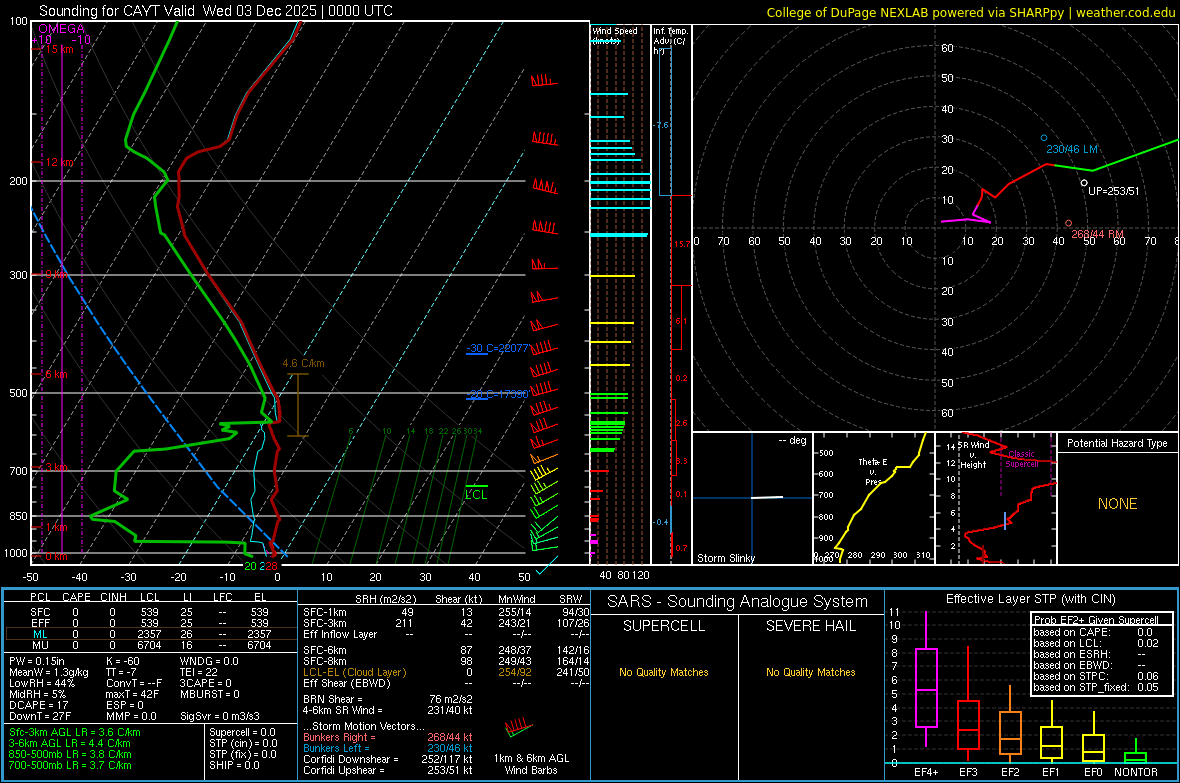The height and width of the screenshot is (783, 1180).
Task: Select the MU parcel row
Action: pos(151,645)
